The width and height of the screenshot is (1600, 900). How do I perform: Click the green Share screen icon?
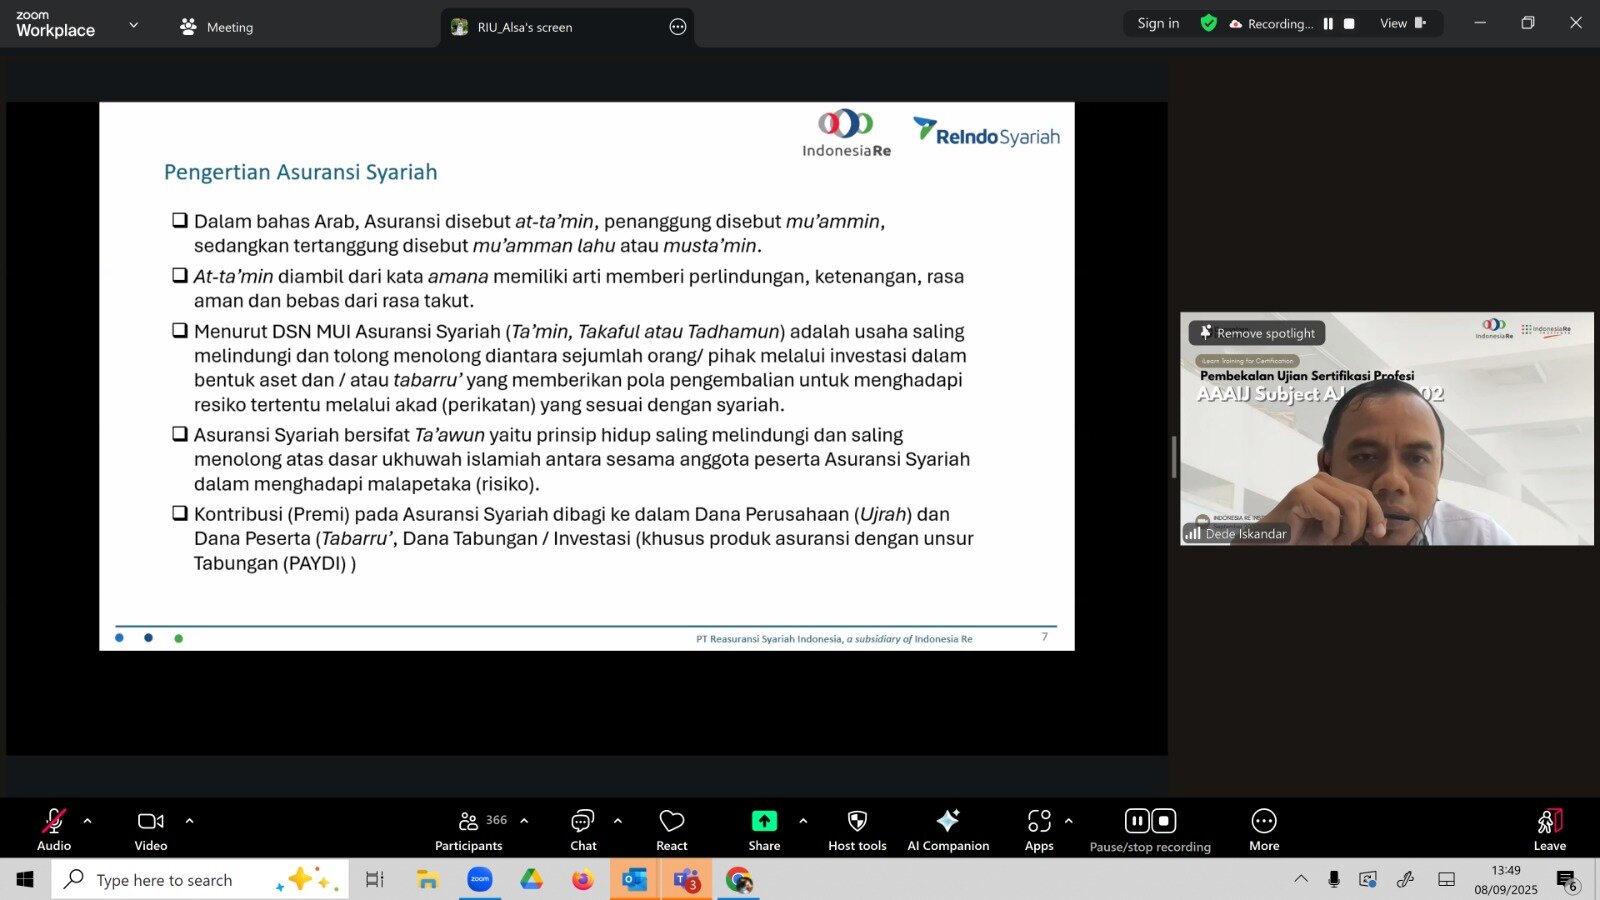pos(764,821)
